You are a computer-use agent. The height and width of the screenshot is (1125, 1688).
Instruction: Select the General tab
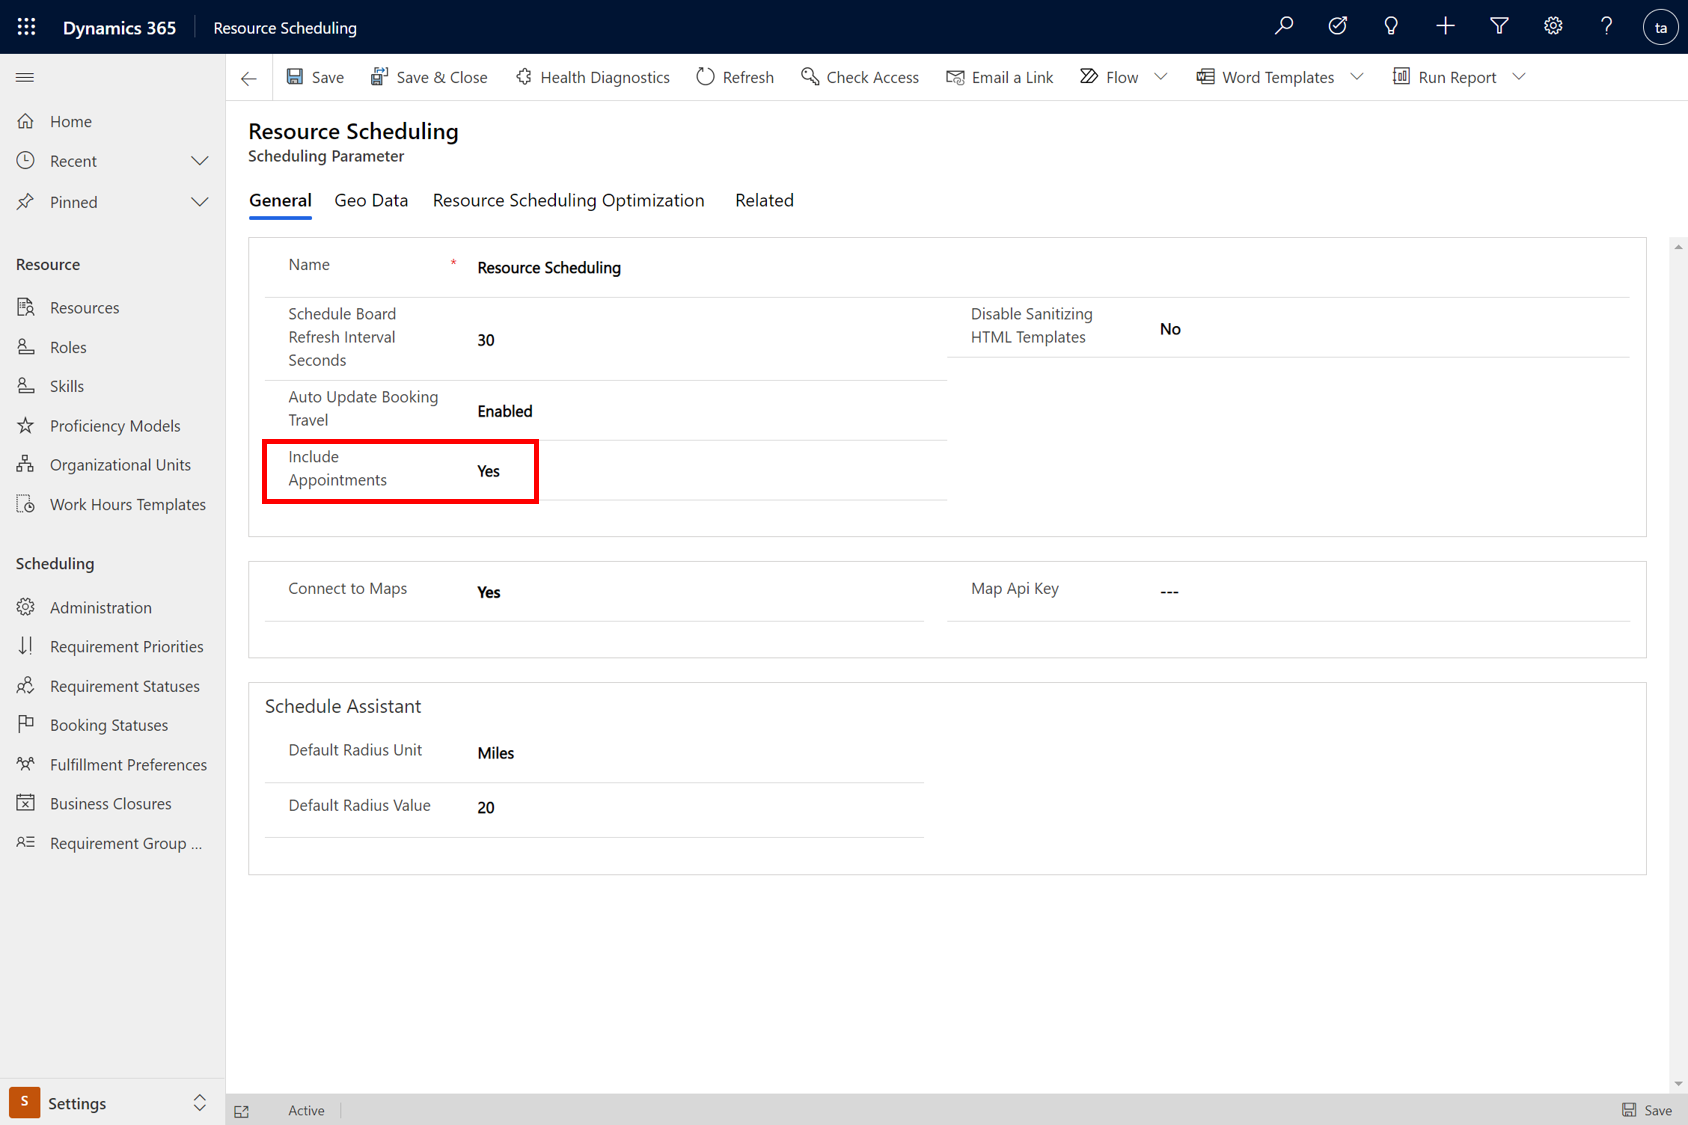pyautogui.click(x=280, y=201)
